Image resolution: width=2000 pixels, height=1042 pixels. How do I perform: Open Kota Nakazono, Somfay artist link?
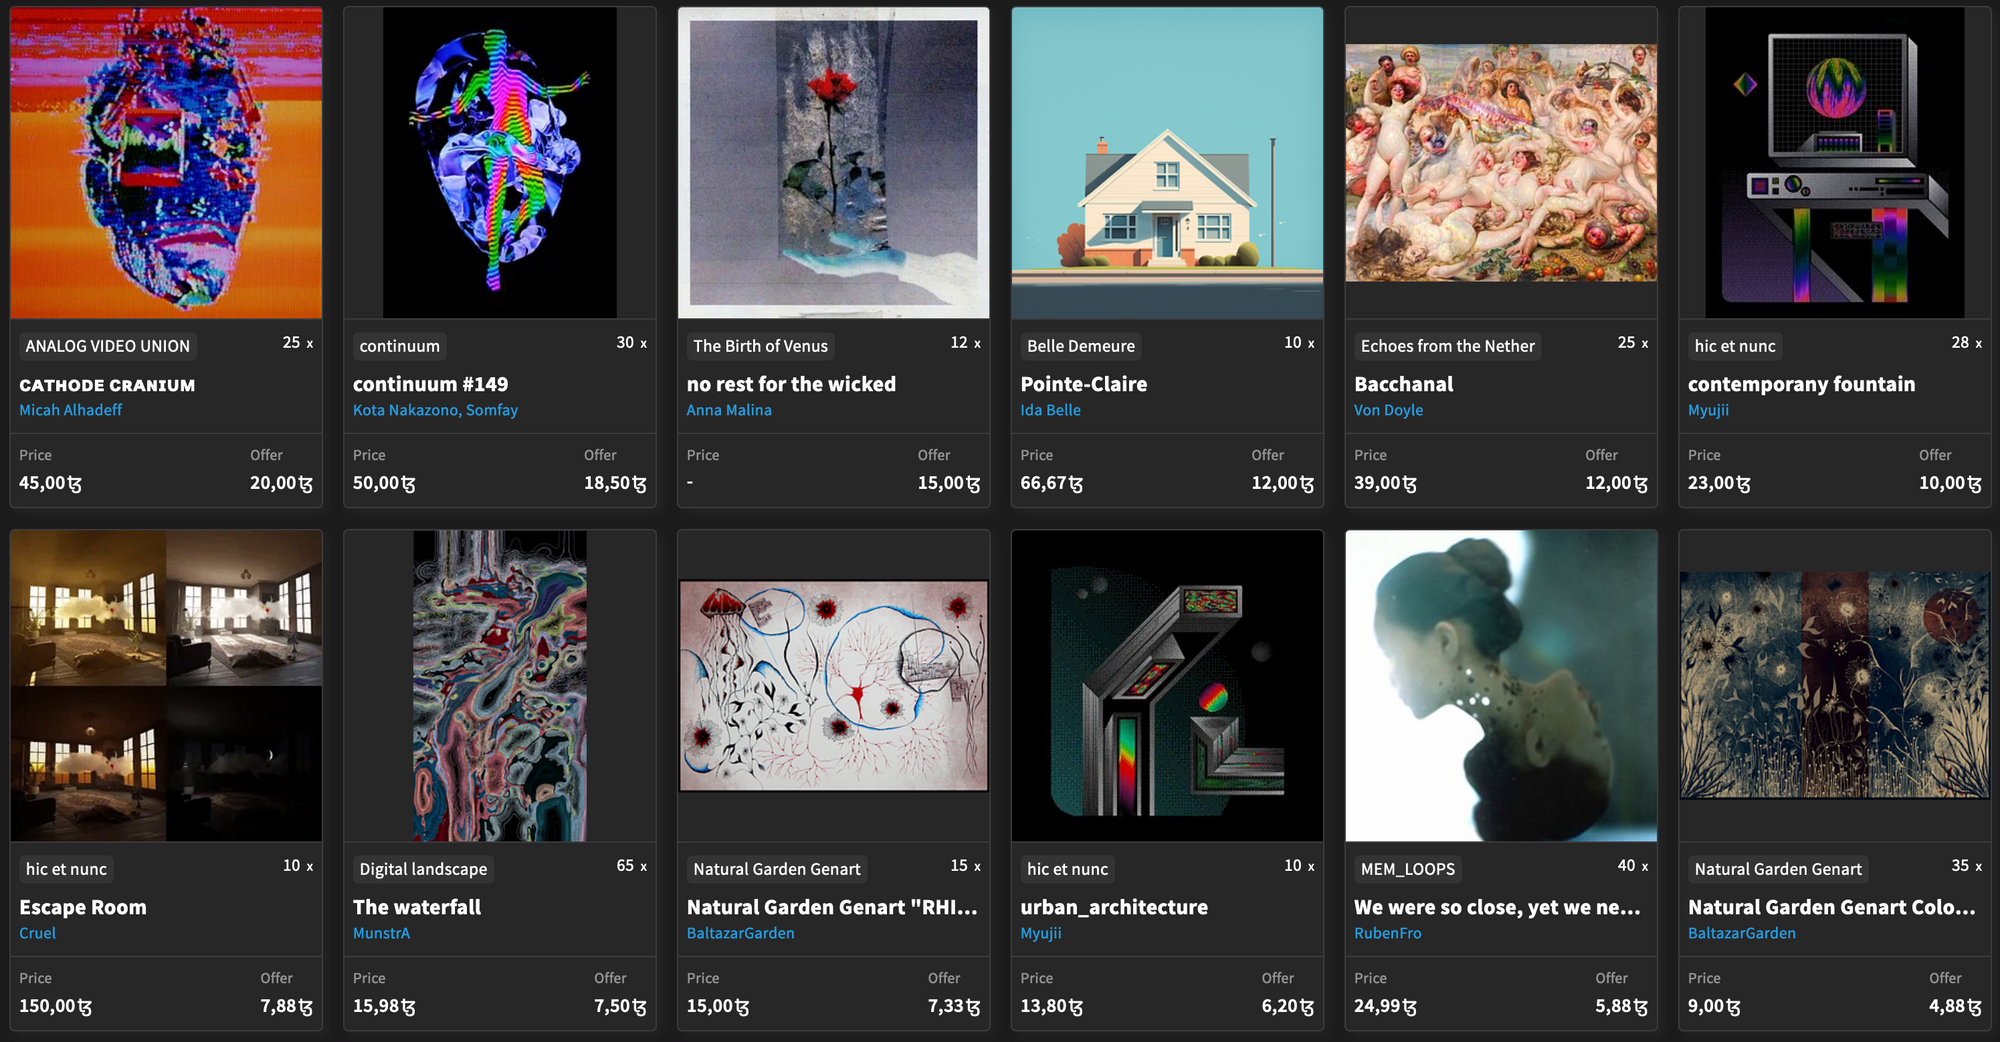point(435,410)
